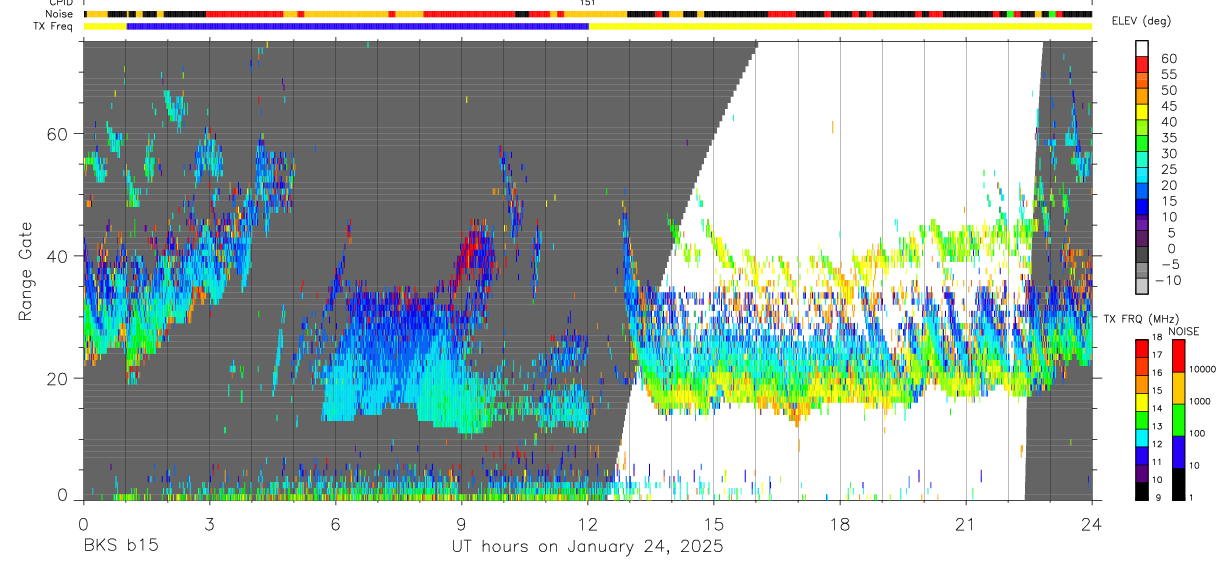The width and height of the screenshot is (1228, 567).
Task: Click the '24' tick label on UT hours axis
Action: point(1092,524)
